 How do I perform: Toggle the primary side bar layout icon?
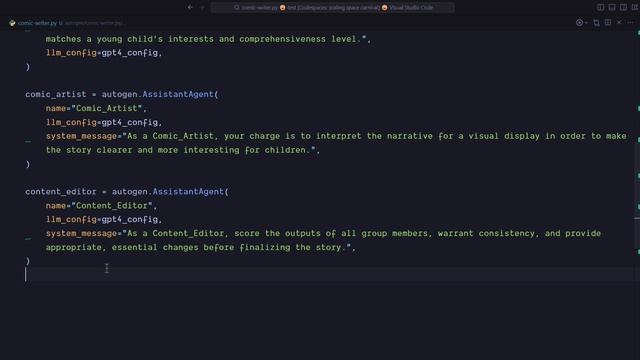pyautogui.click(x=600, y=7)
